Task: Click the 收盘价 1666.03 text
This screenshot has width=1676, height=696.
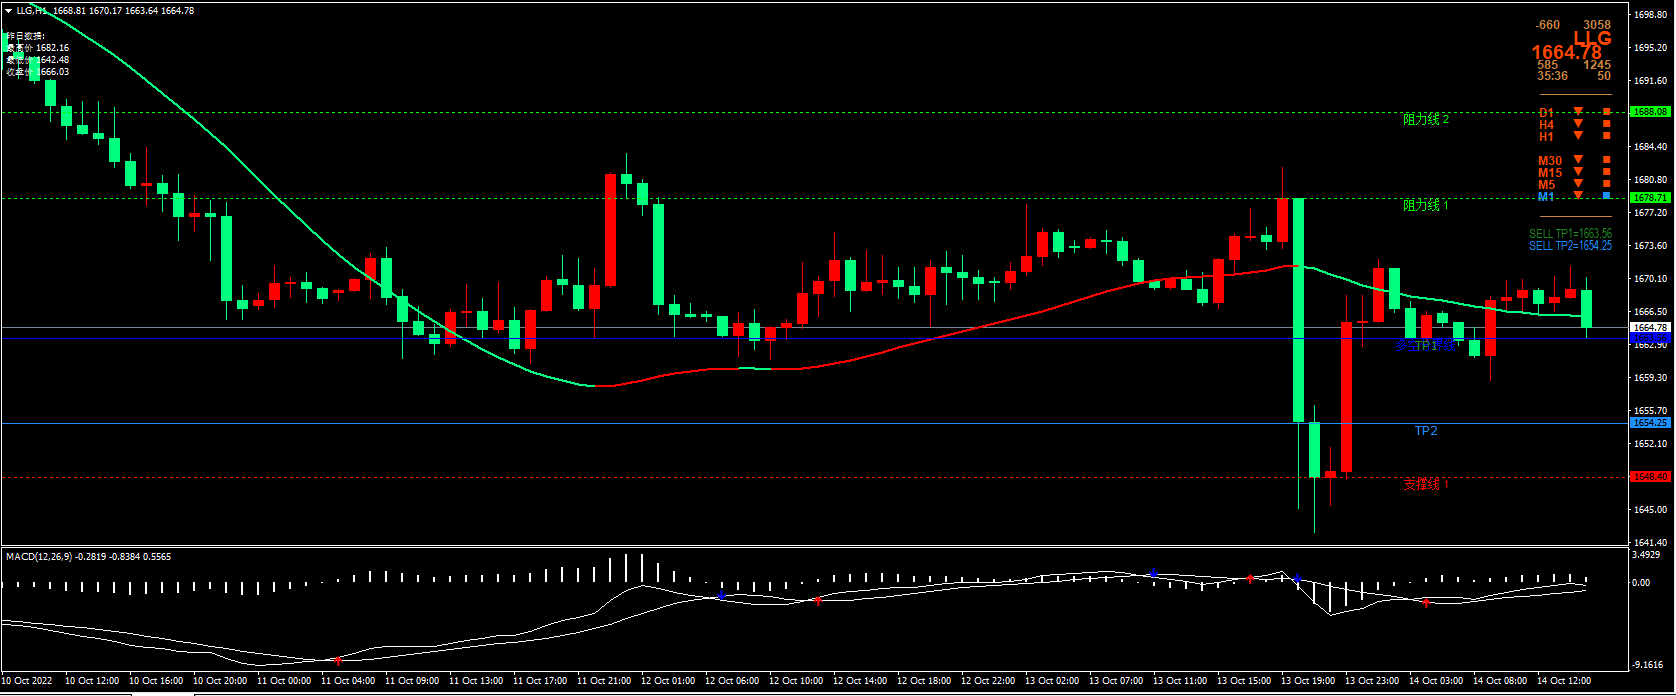Action: click(x=38, y=72)
